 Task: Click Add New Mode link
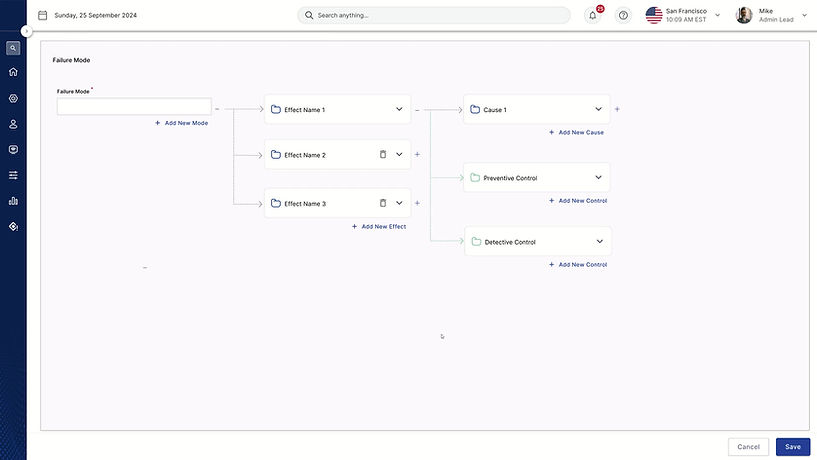click(182, 123)
